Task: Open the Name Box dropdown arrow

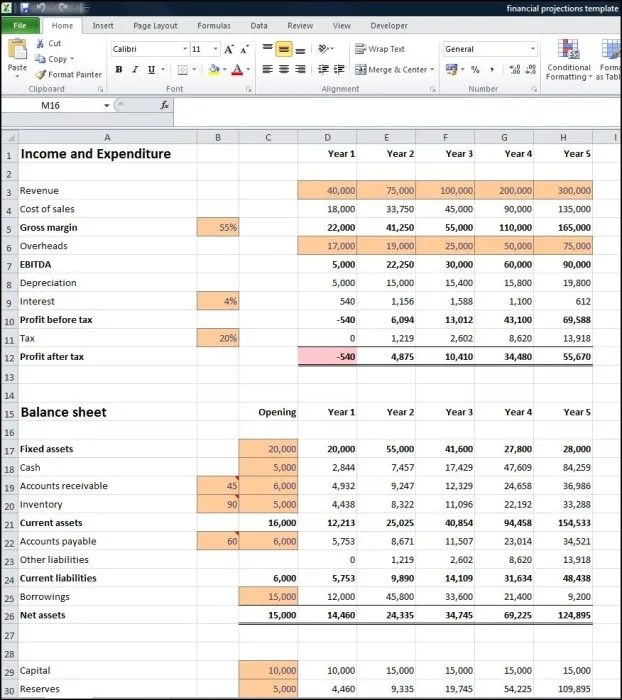Action: (107, 105)
